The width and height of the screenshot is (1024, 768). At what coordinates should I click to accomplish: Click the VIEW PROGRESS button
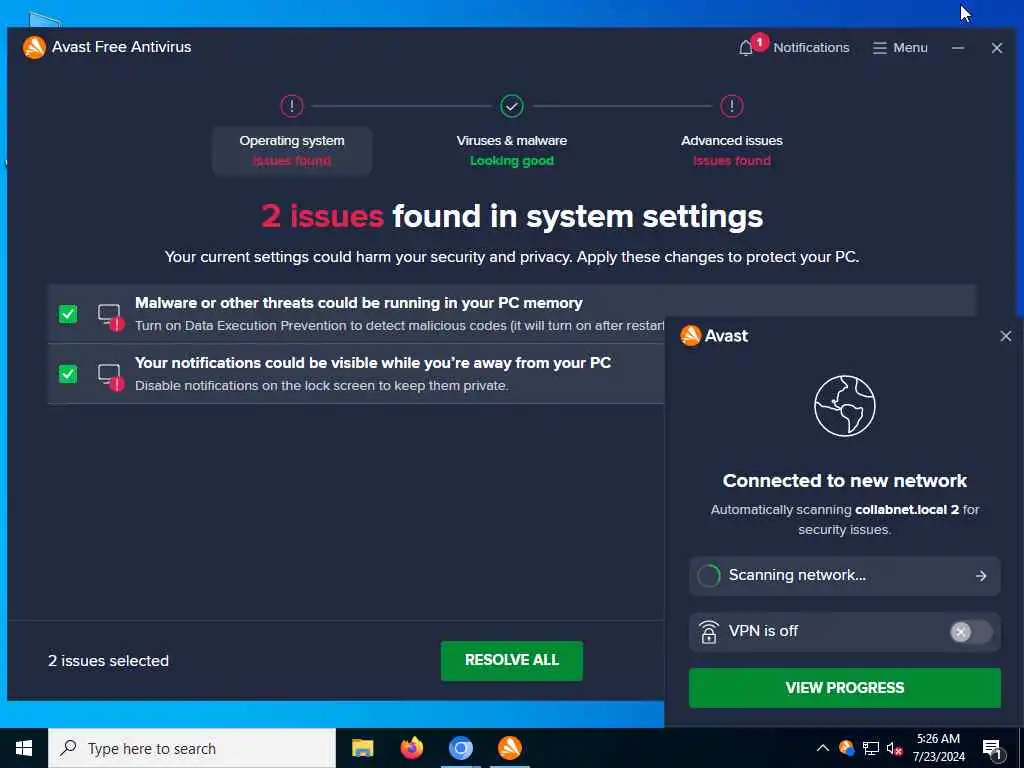point(844,688)
